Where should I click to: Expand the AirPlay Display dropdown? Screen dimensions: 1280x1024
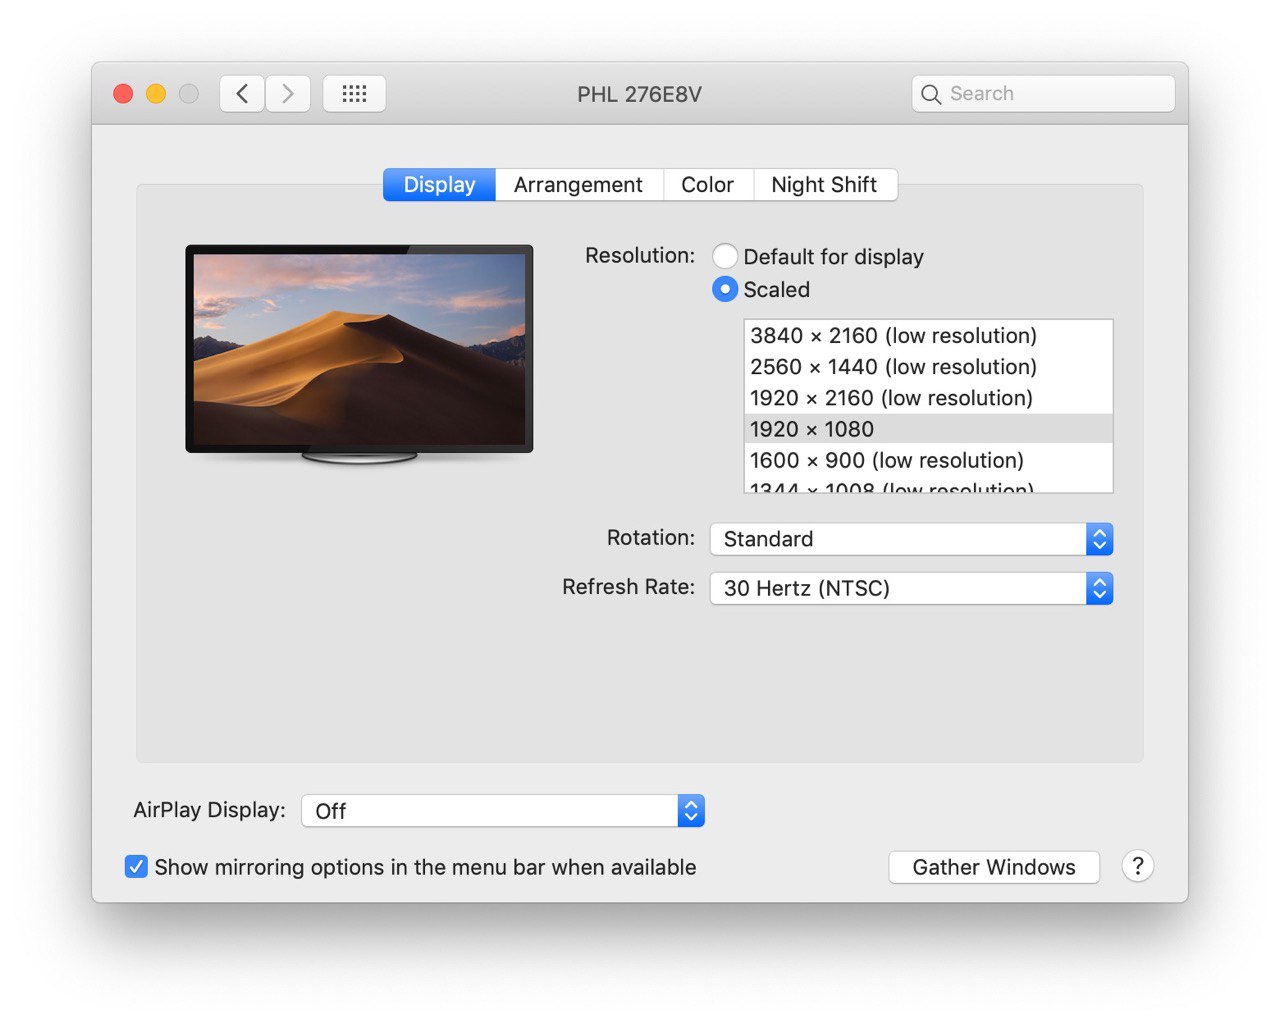tap(503, 811)
